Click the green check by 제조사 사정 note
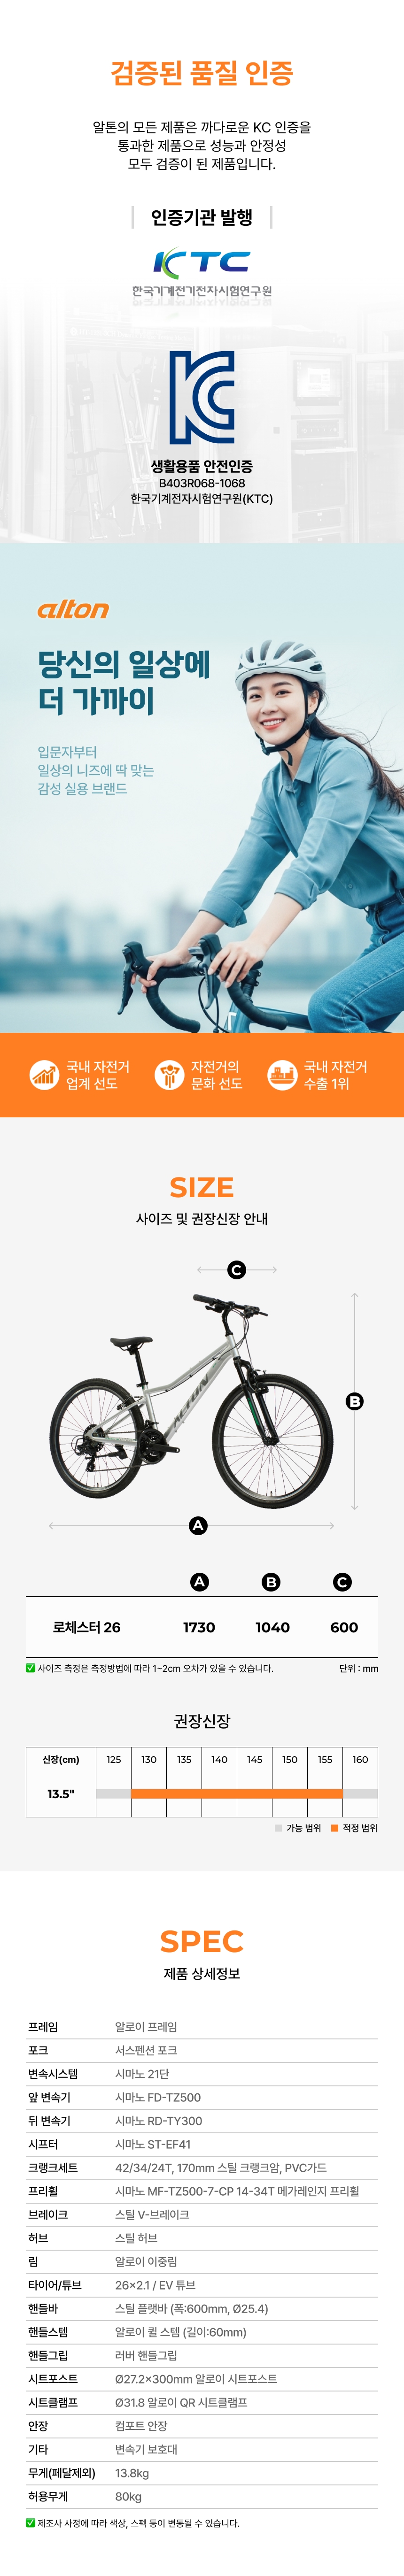Image resolution: width=404 pixels, height=2576 pixels. click(x=30, y=2522)
